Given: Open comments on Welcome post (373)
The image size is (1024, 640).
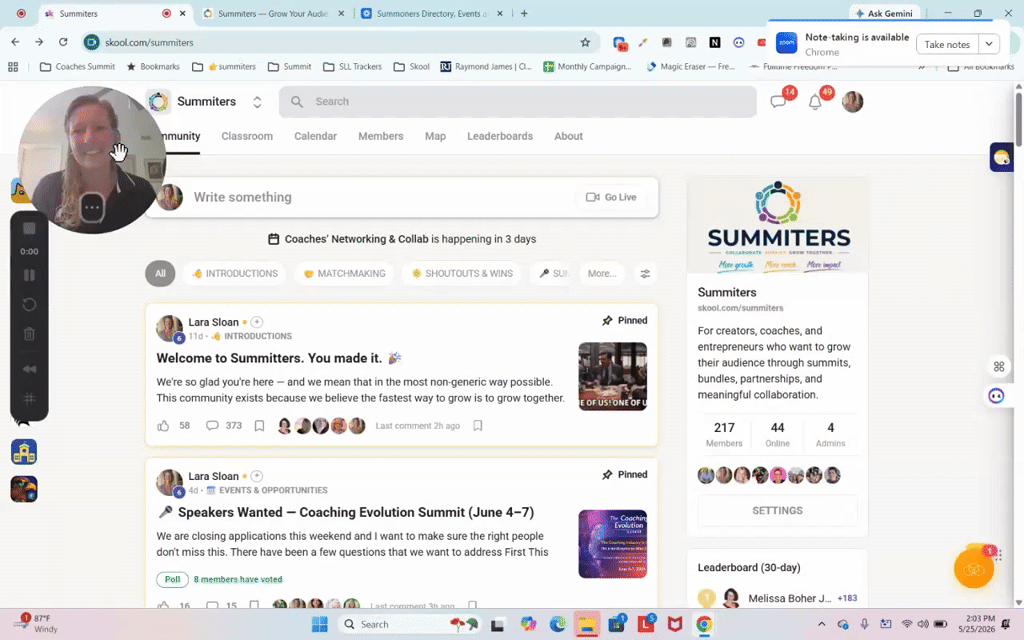Looking at the screenshot, I should pos(224,426).
